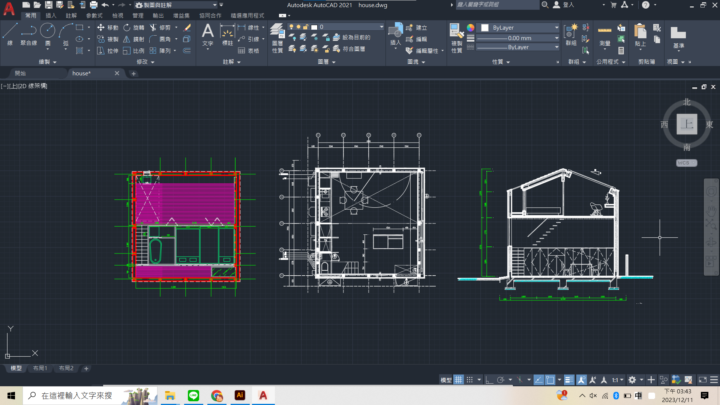
Task: Launch Adobe Illustrator from the taskbar
Action: 240,396
